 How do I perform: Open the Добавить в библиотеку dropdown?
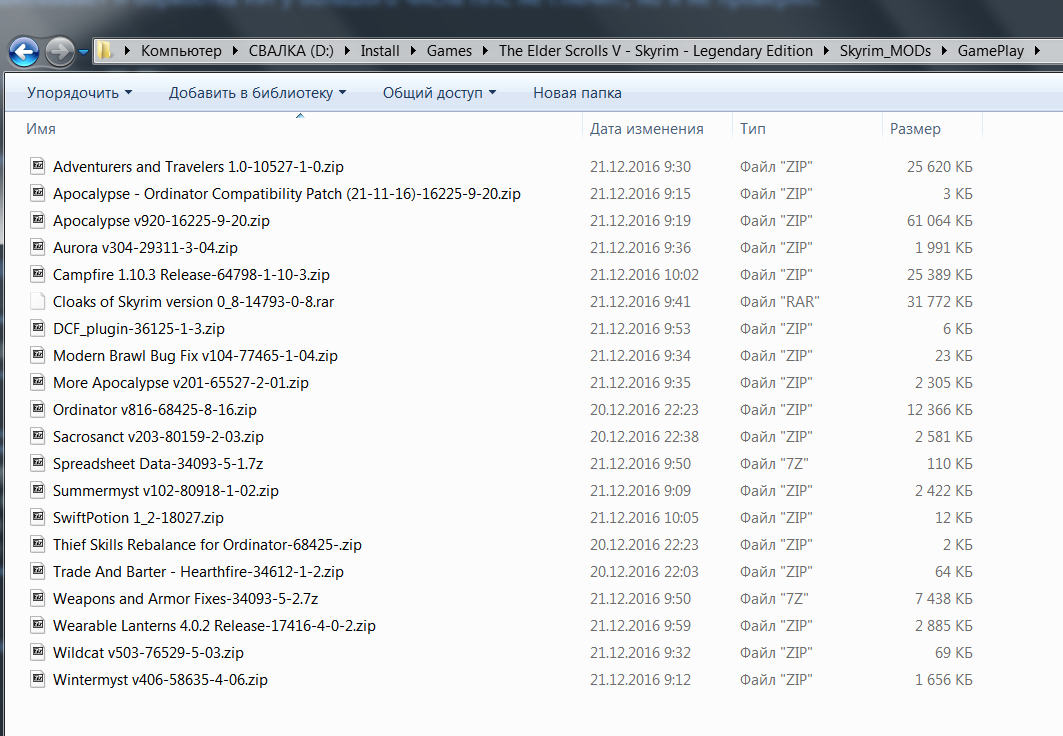click(257, 93)
